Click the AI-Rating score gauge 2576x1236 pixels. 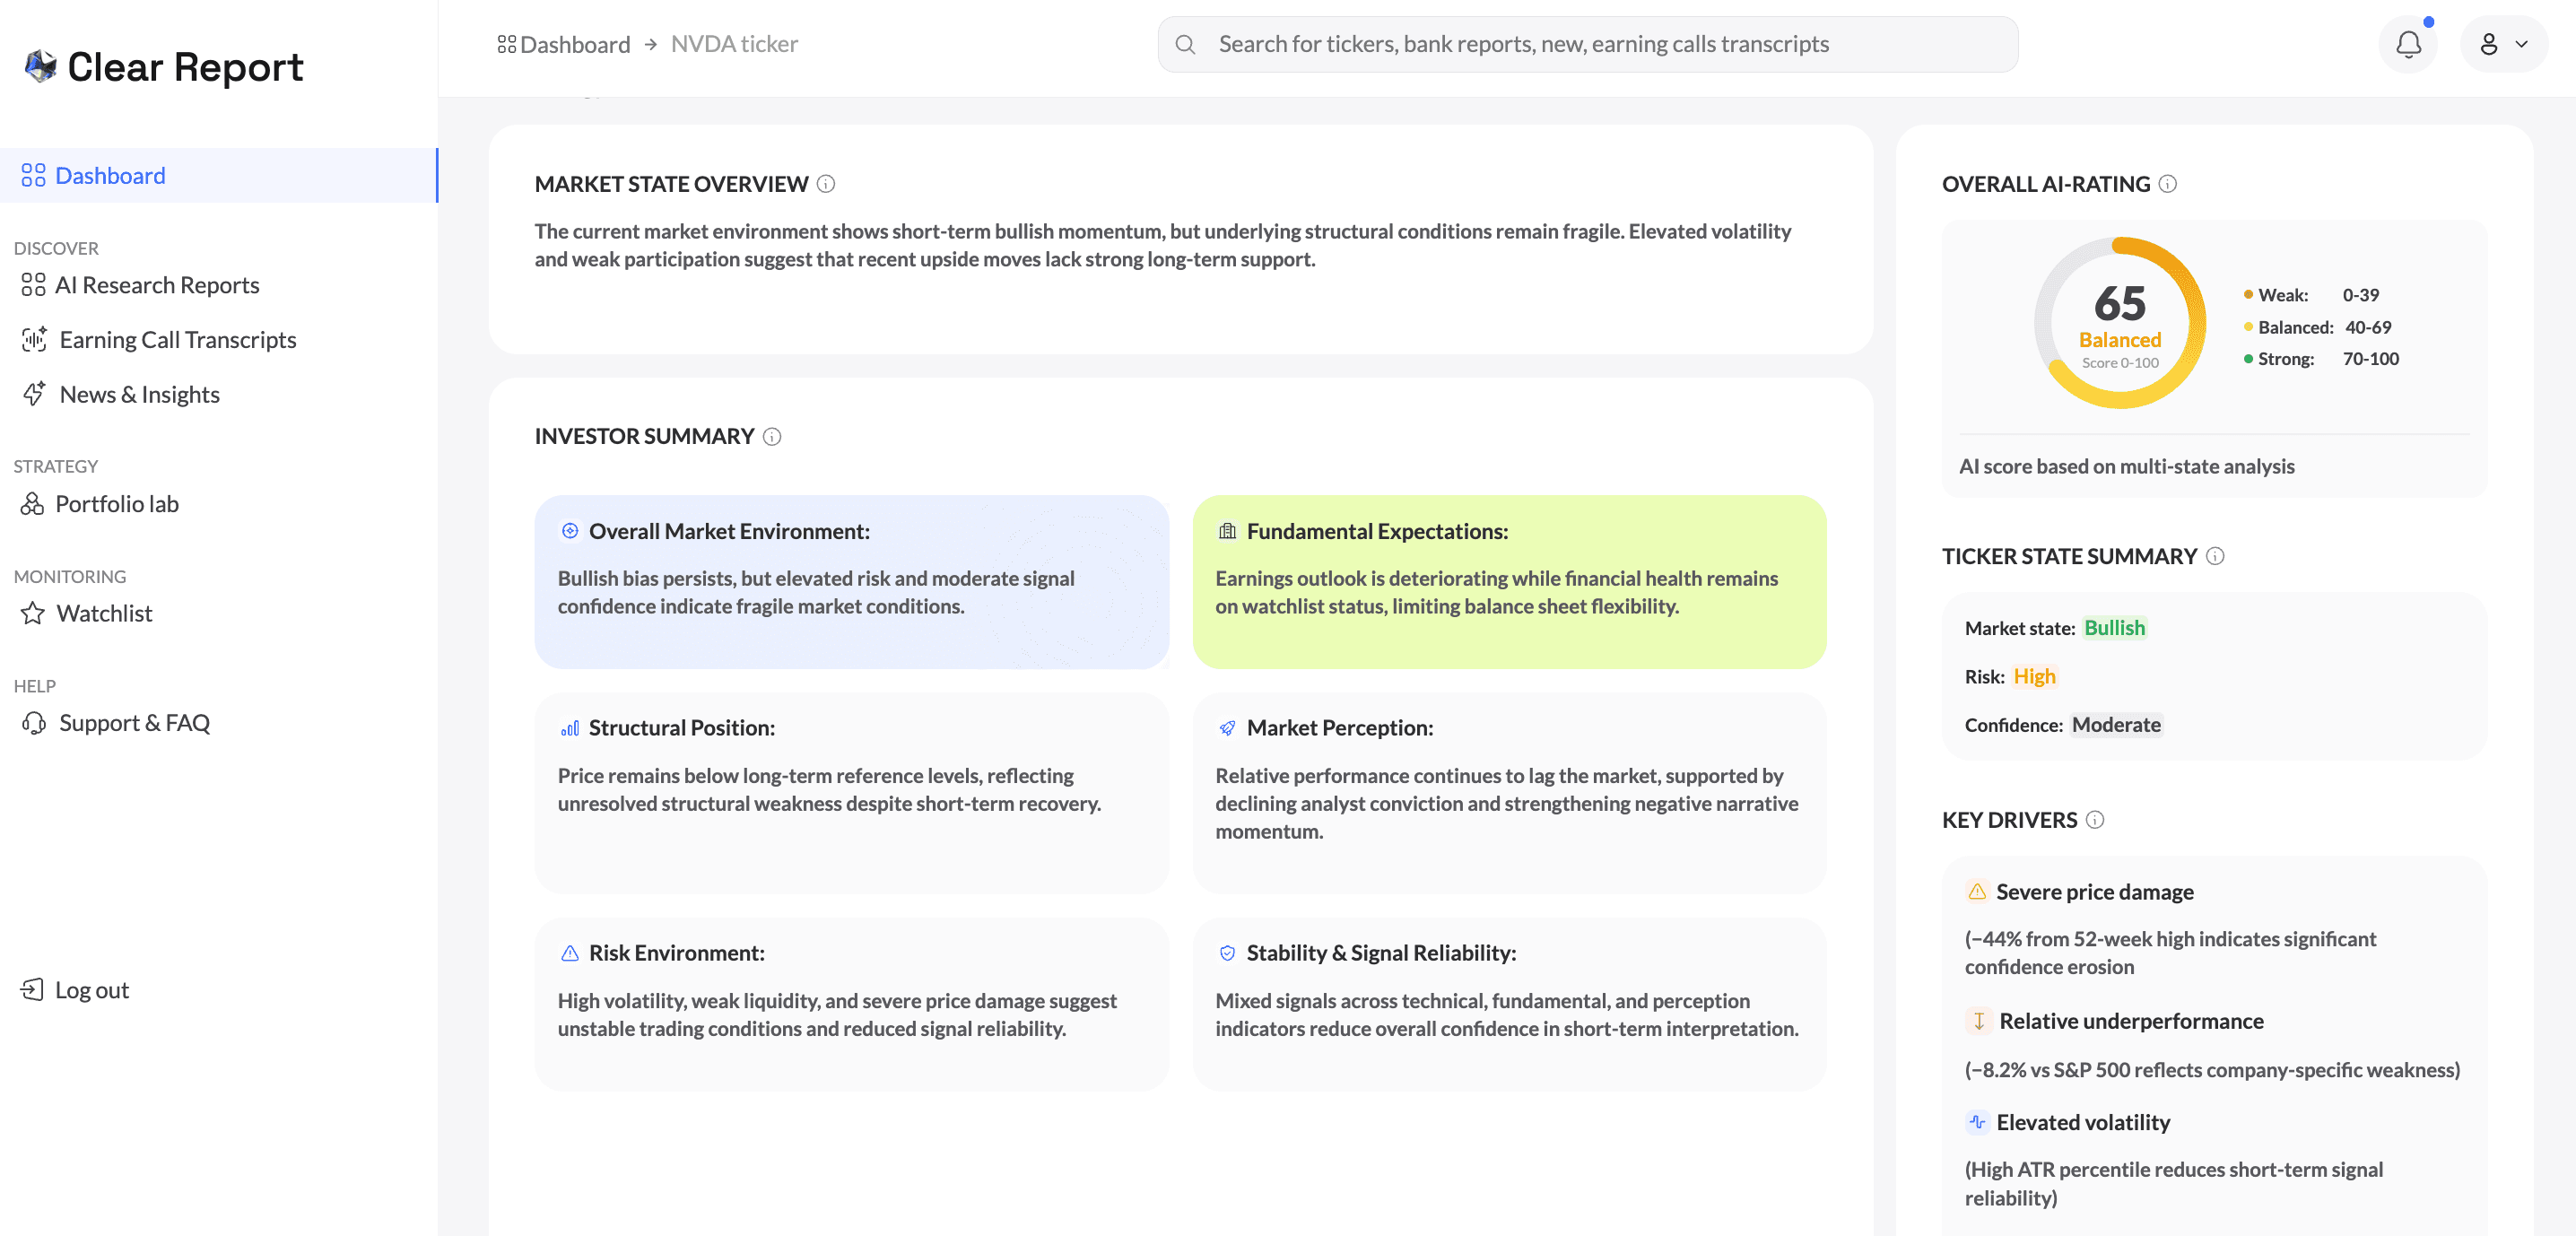click(2120, 322)
